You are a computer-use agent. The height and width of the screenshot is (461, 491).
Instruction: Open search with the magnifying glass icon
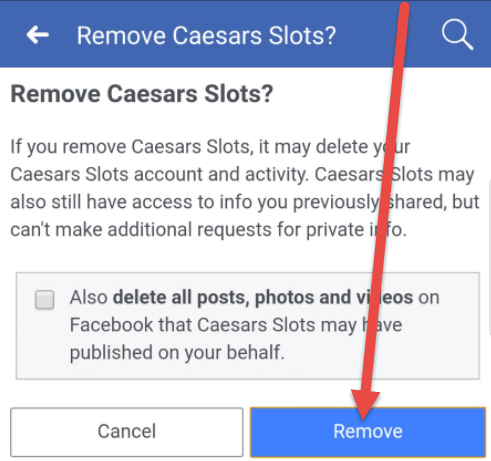(x=457, y=35)
